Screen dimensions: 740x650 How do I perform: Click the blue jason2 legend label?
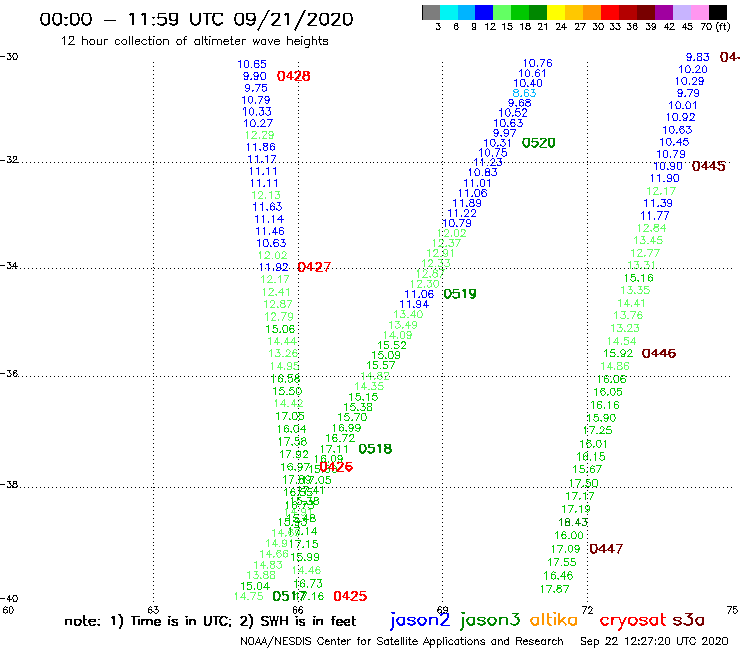[420, 621]
